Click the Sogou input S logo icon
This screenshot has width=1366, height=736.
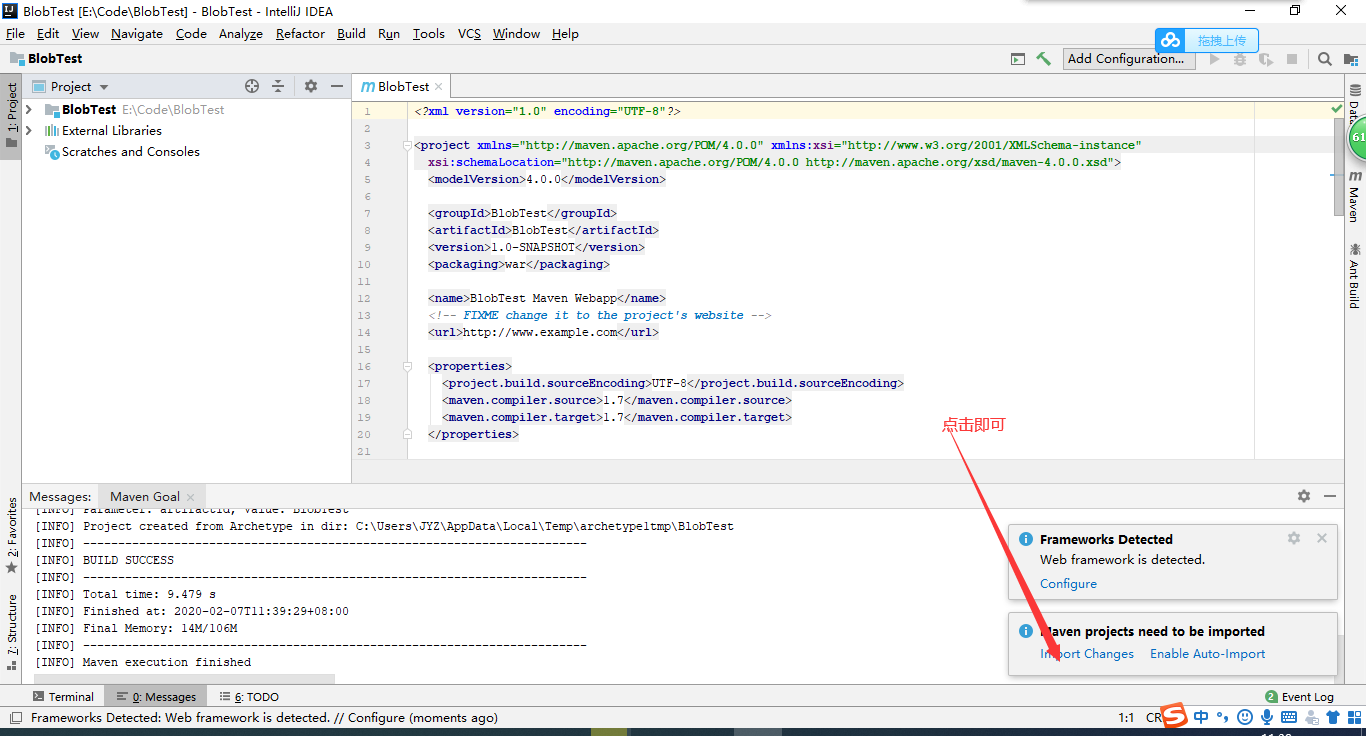point(1174,716)
